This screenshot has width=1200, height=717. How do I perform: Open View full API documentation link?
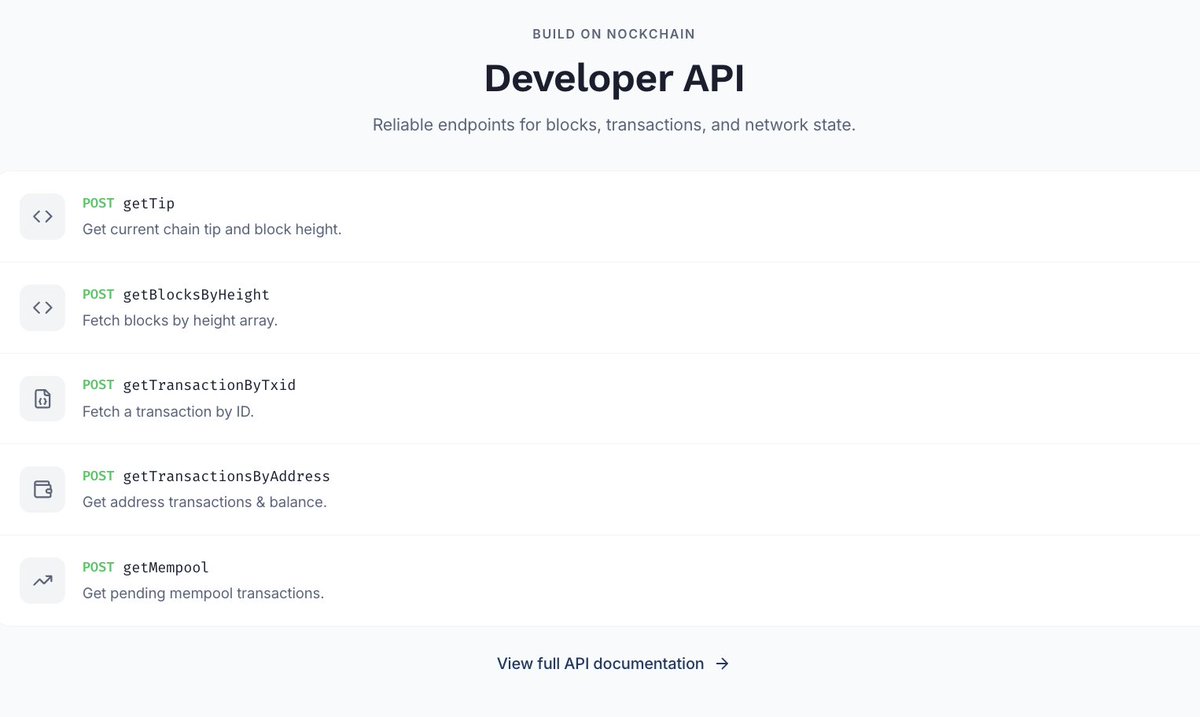[x=613, y=664]
